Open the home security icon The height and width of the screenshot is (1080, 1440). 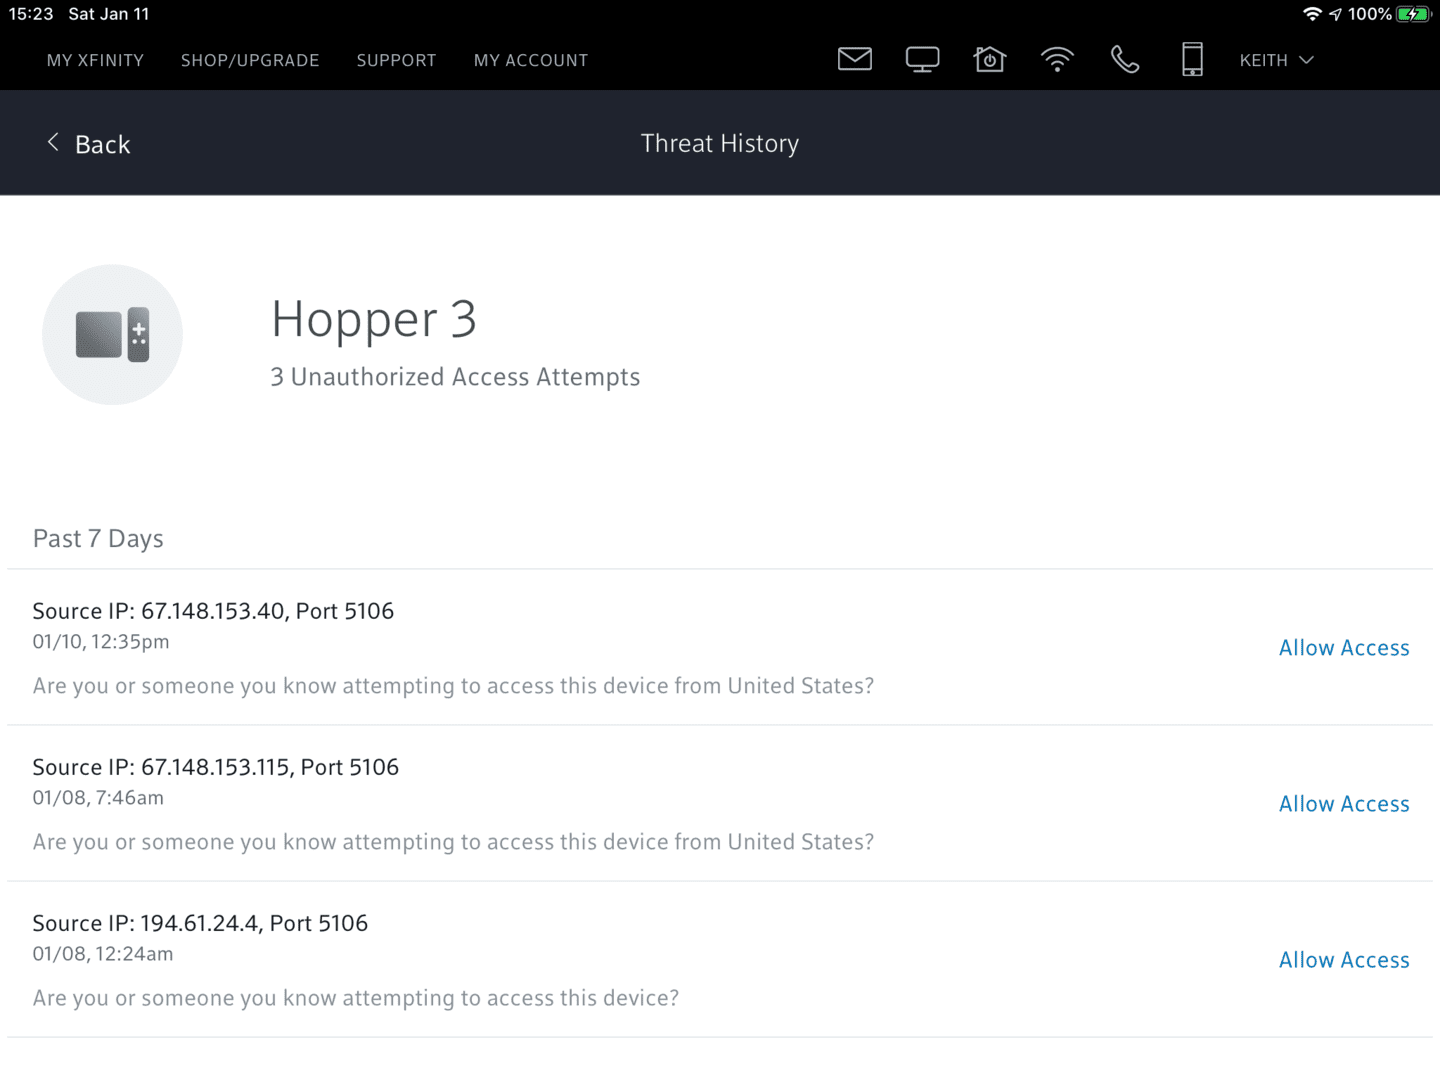coord(989,59)
